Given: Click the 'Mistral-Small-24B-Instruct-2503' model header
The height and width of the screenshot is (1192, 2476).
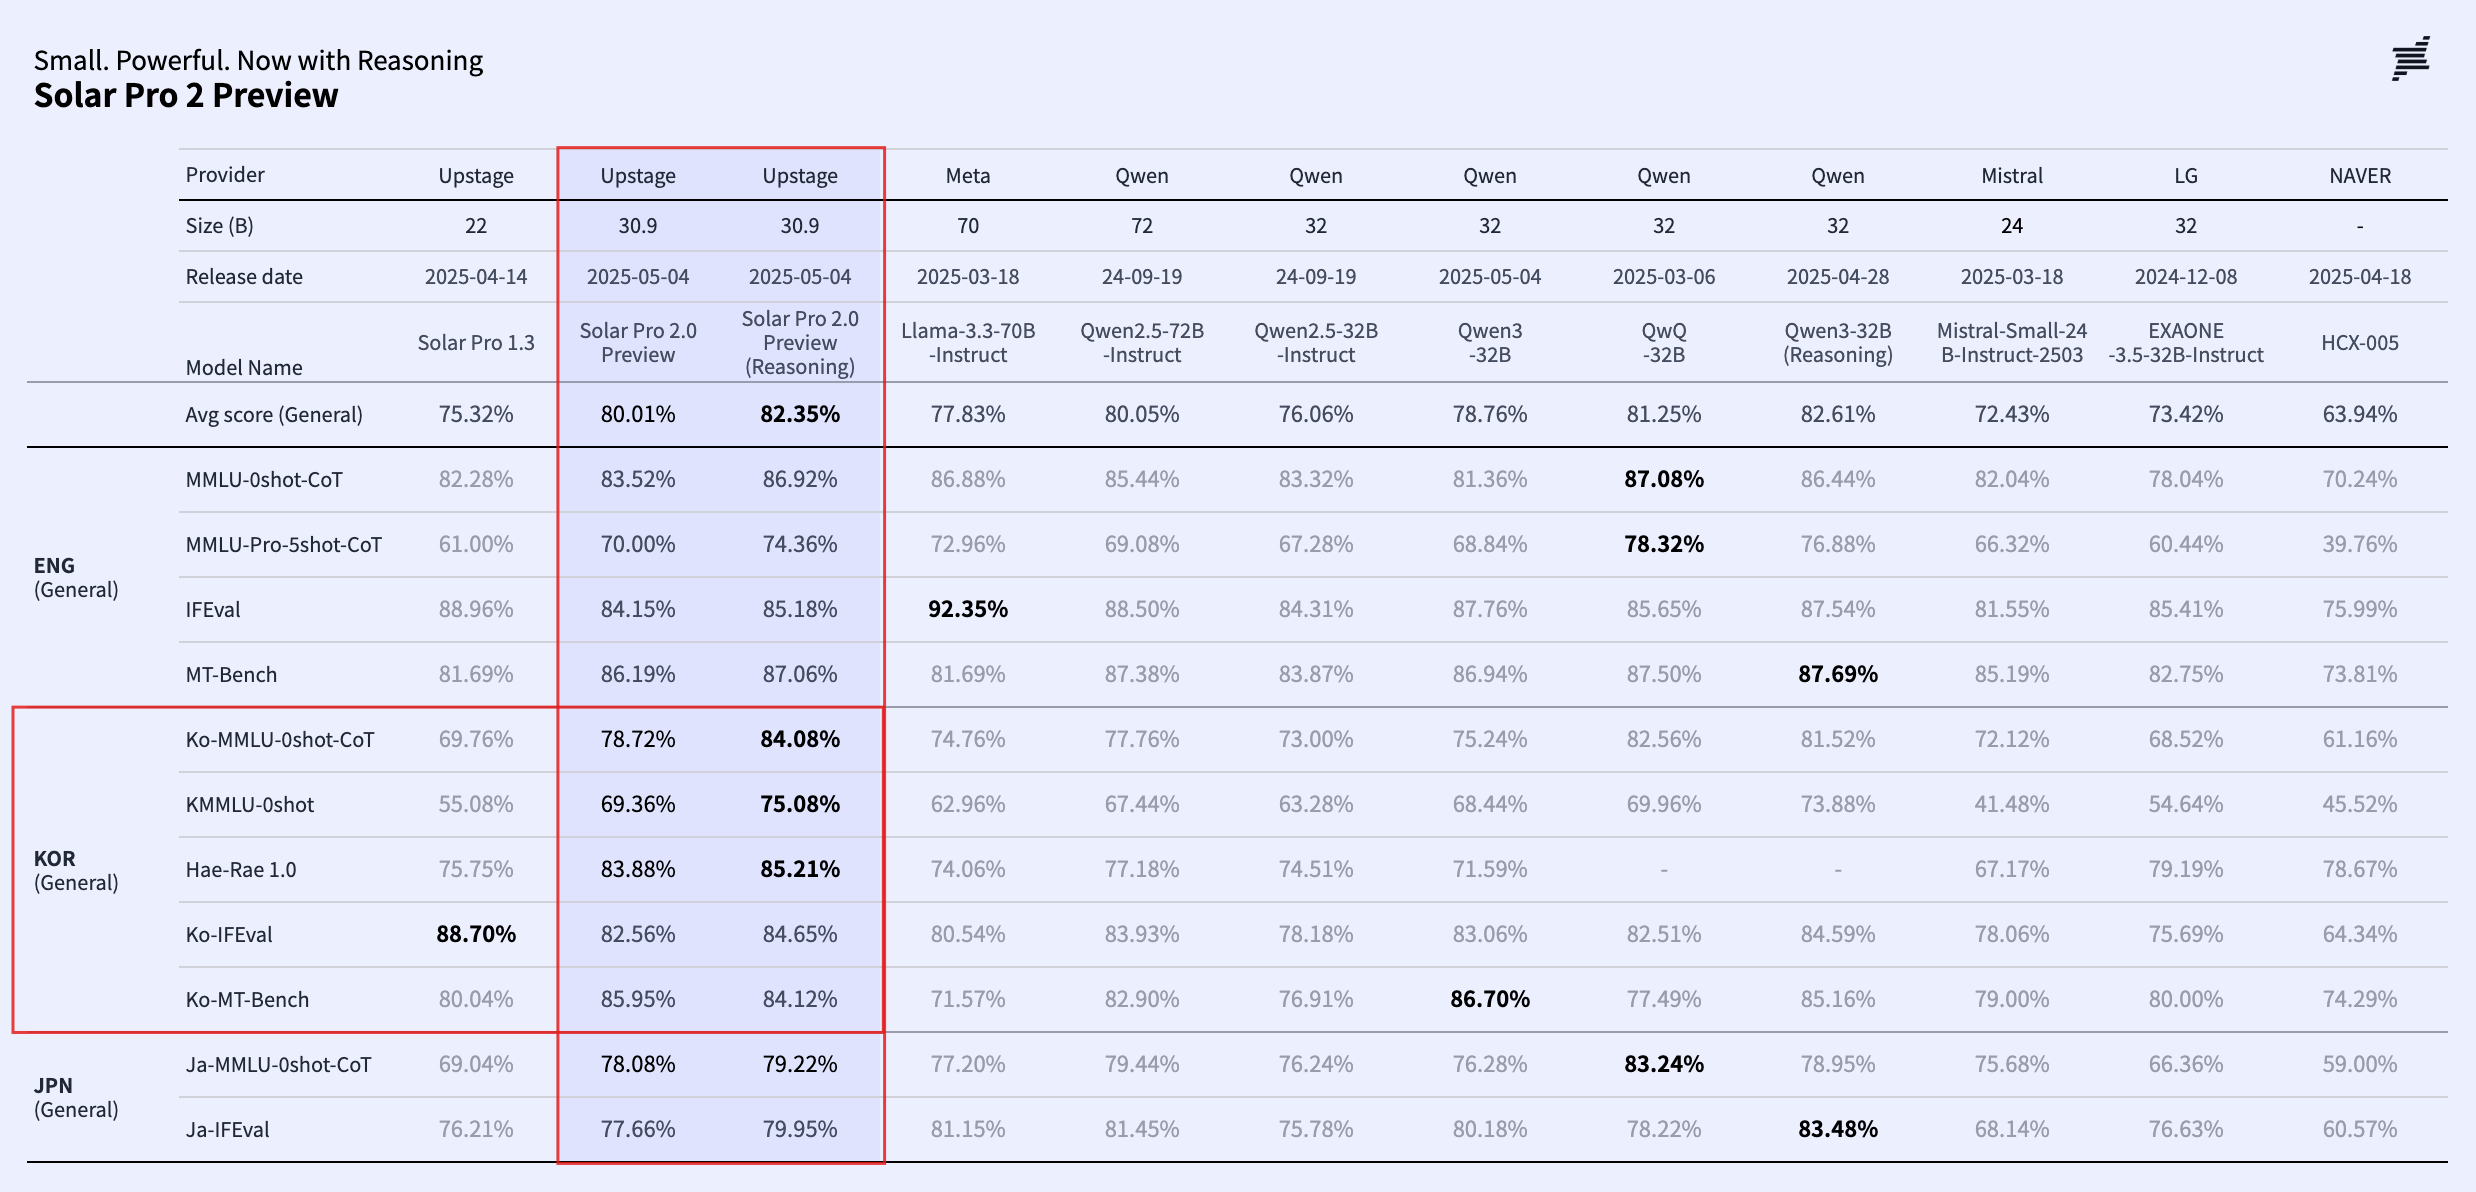Looking at the screenshot, I should tap(2012, 343).
